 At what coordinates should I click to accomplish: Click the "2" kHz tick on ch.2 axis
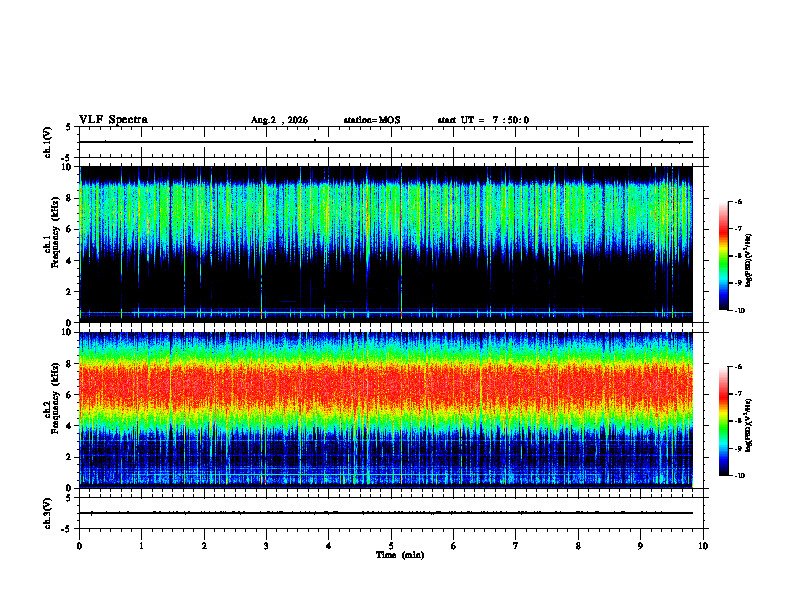(69, 457)
